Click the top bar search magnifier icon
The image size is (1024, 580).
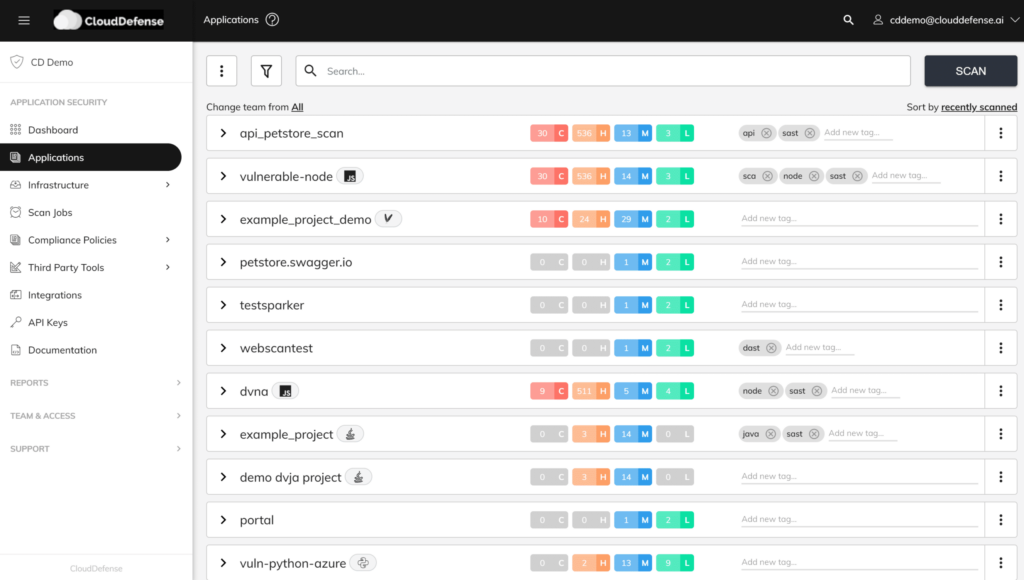pos(848,20)
